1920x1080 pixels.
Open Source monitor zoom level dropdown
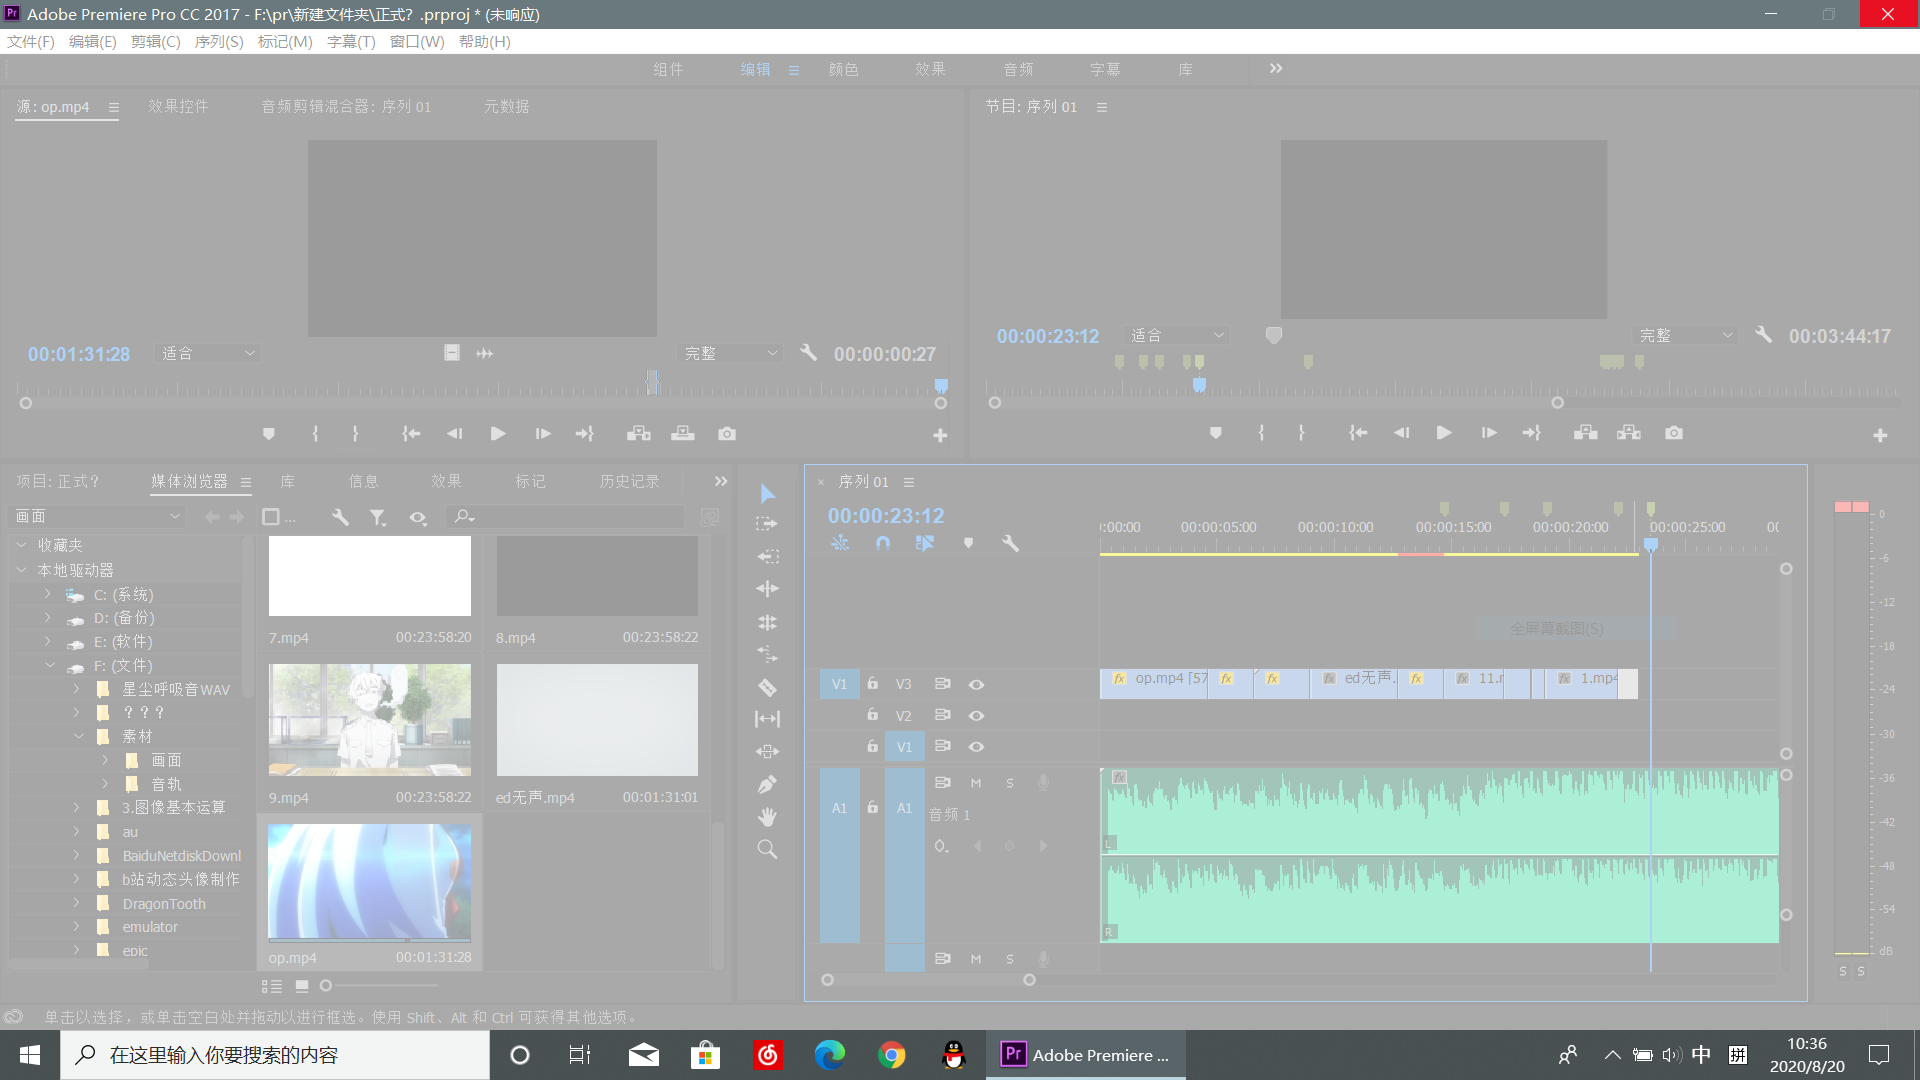208,353
